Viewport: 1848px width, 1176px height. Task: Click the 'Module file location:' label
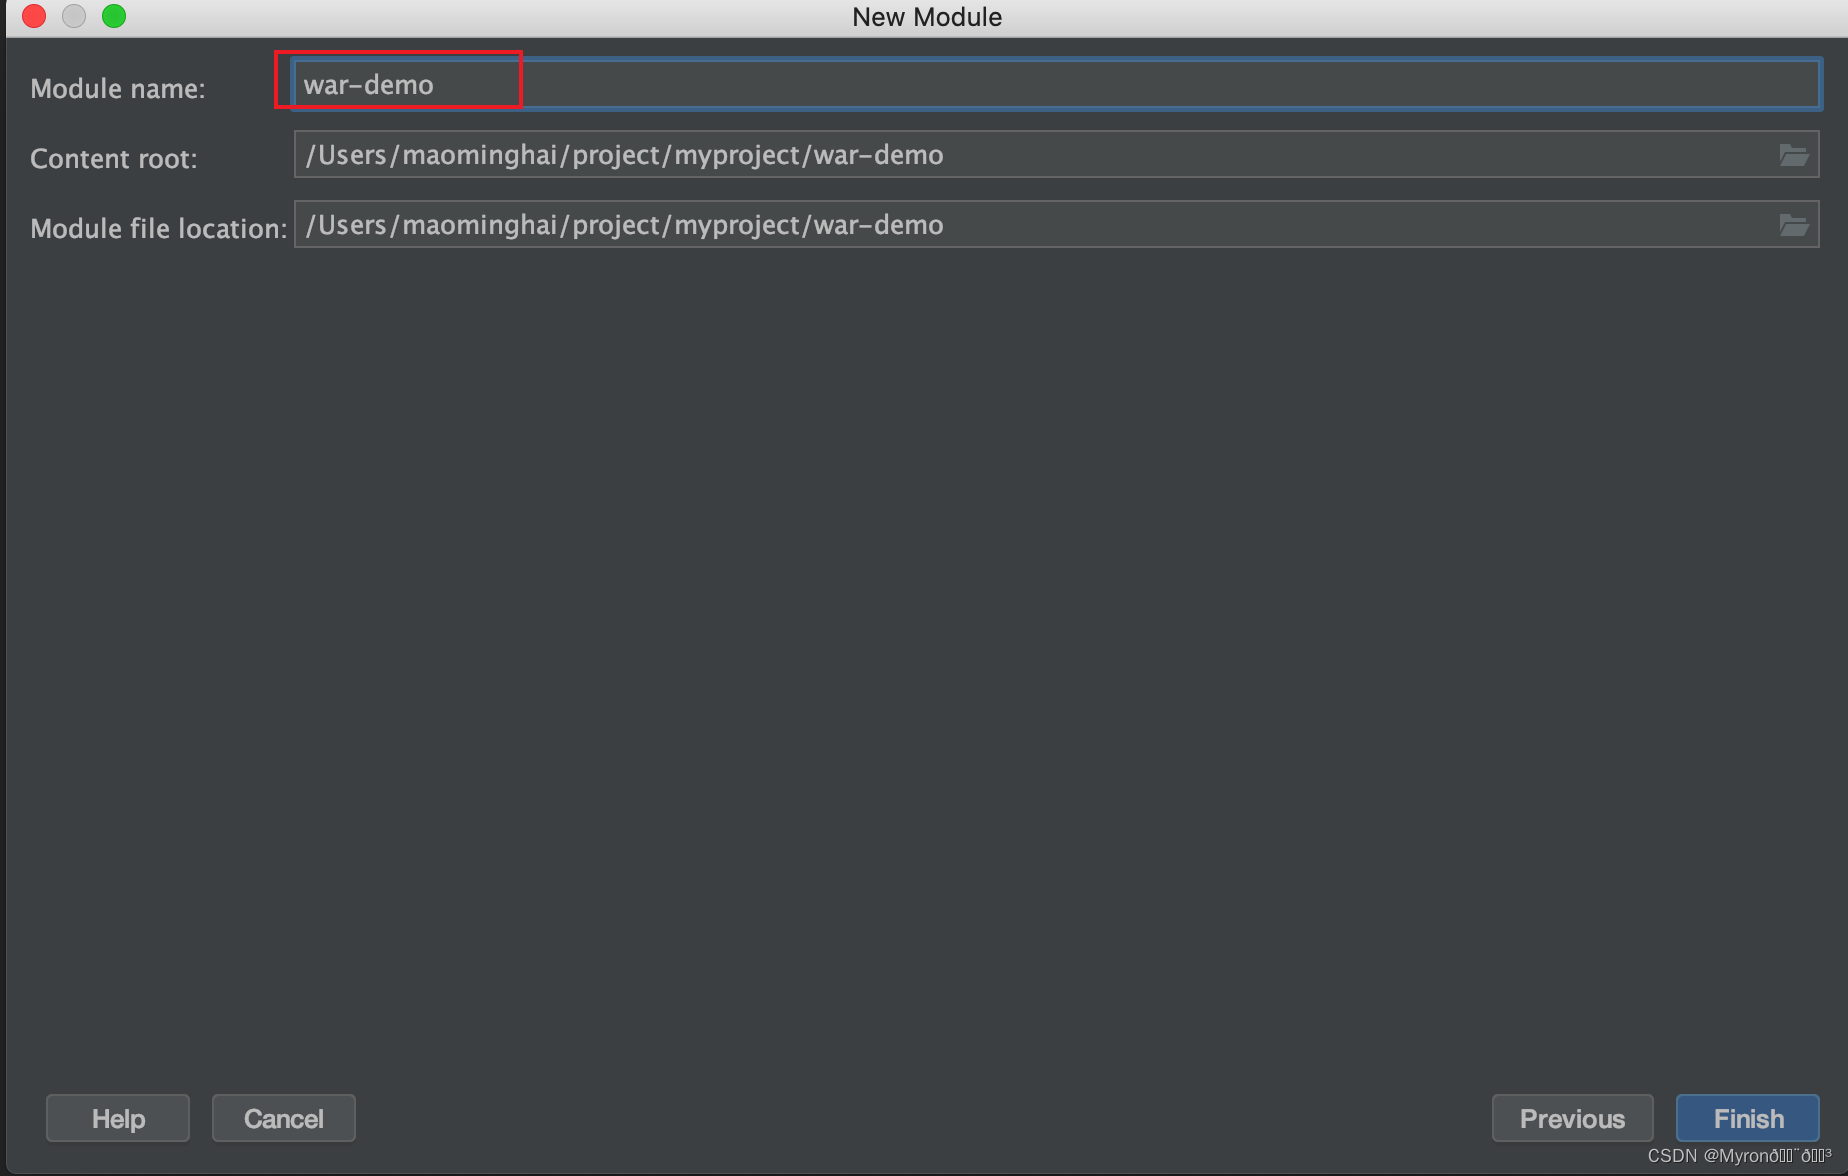[159, 228]
